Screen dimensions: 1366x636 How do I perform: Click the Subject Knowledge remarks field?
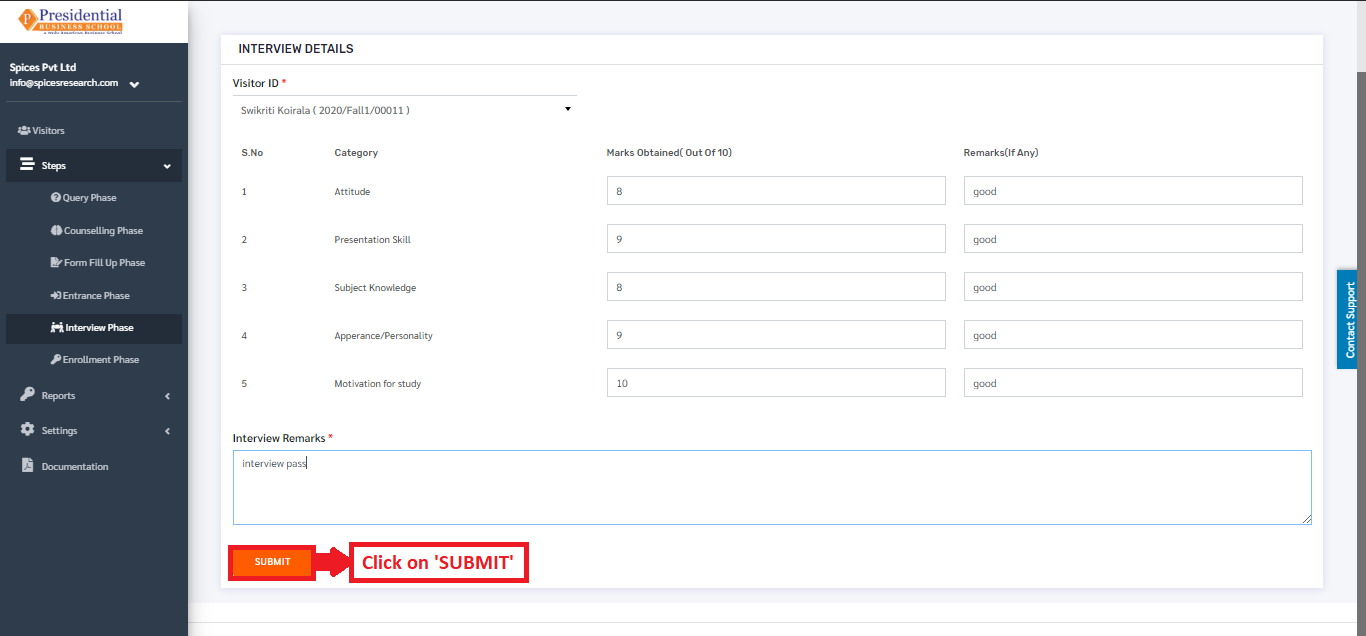coord(1133,287)
